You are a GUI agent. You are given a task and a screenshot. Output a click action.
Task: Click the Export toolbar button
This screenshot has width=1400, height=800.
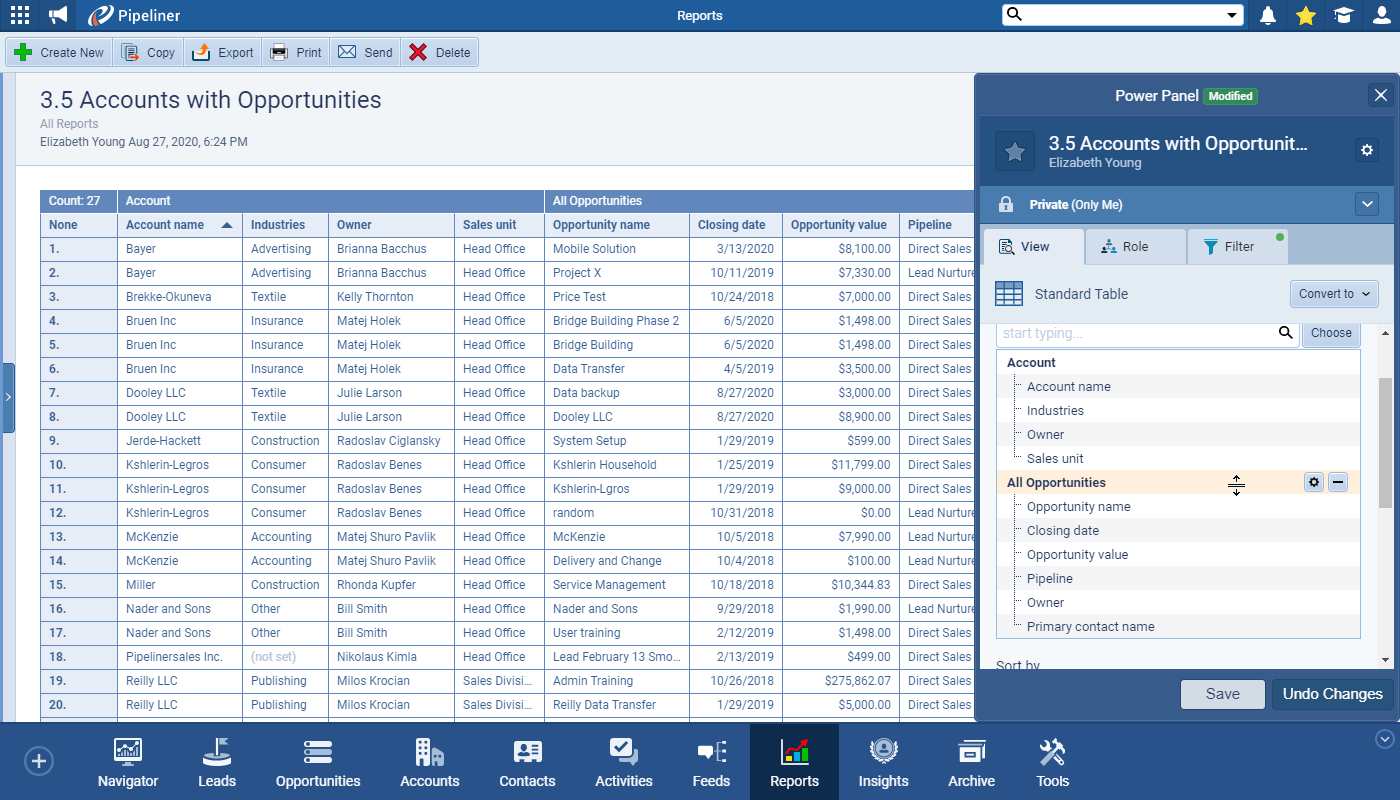[x=223, y=52]
